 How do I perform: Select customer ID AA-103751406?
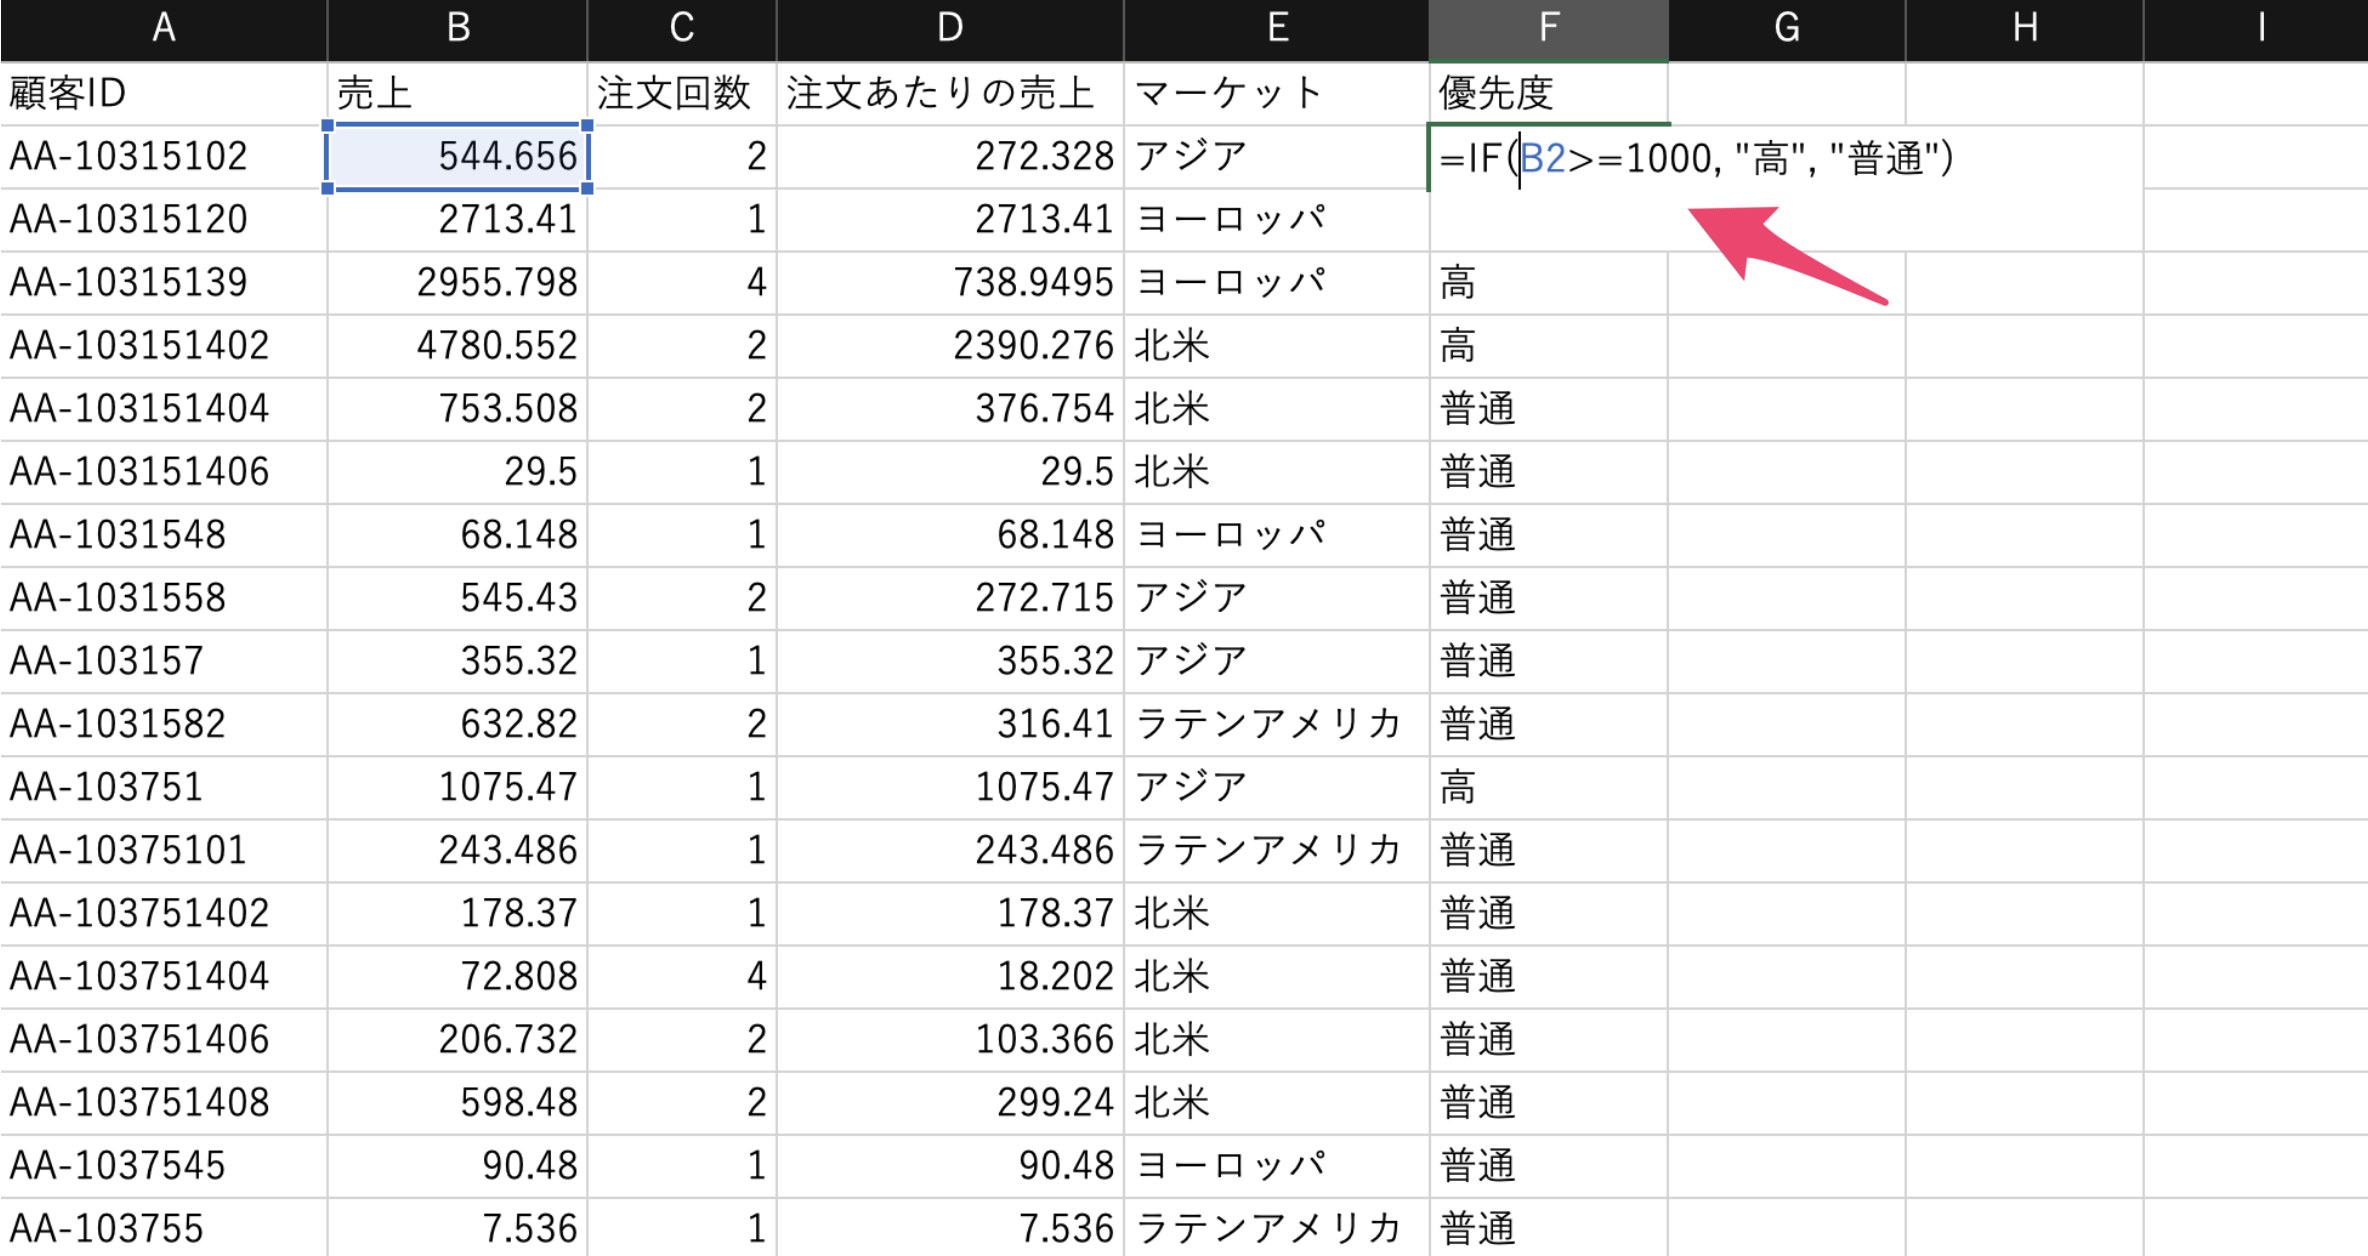pos(164,1040)
